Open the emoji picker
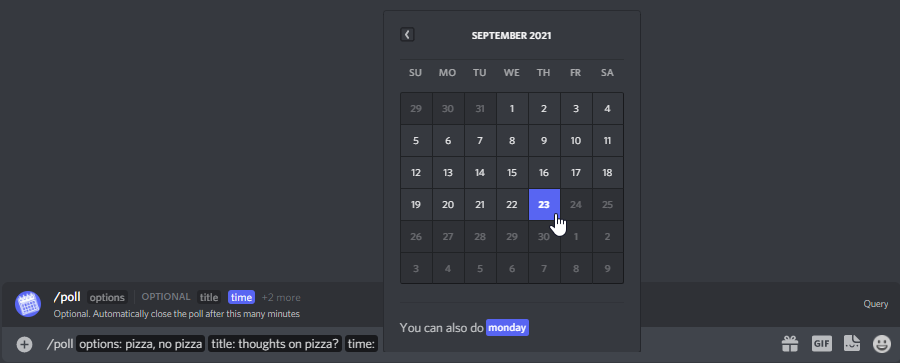The width and height of the screenshot is (900, 363). [881, 343]
